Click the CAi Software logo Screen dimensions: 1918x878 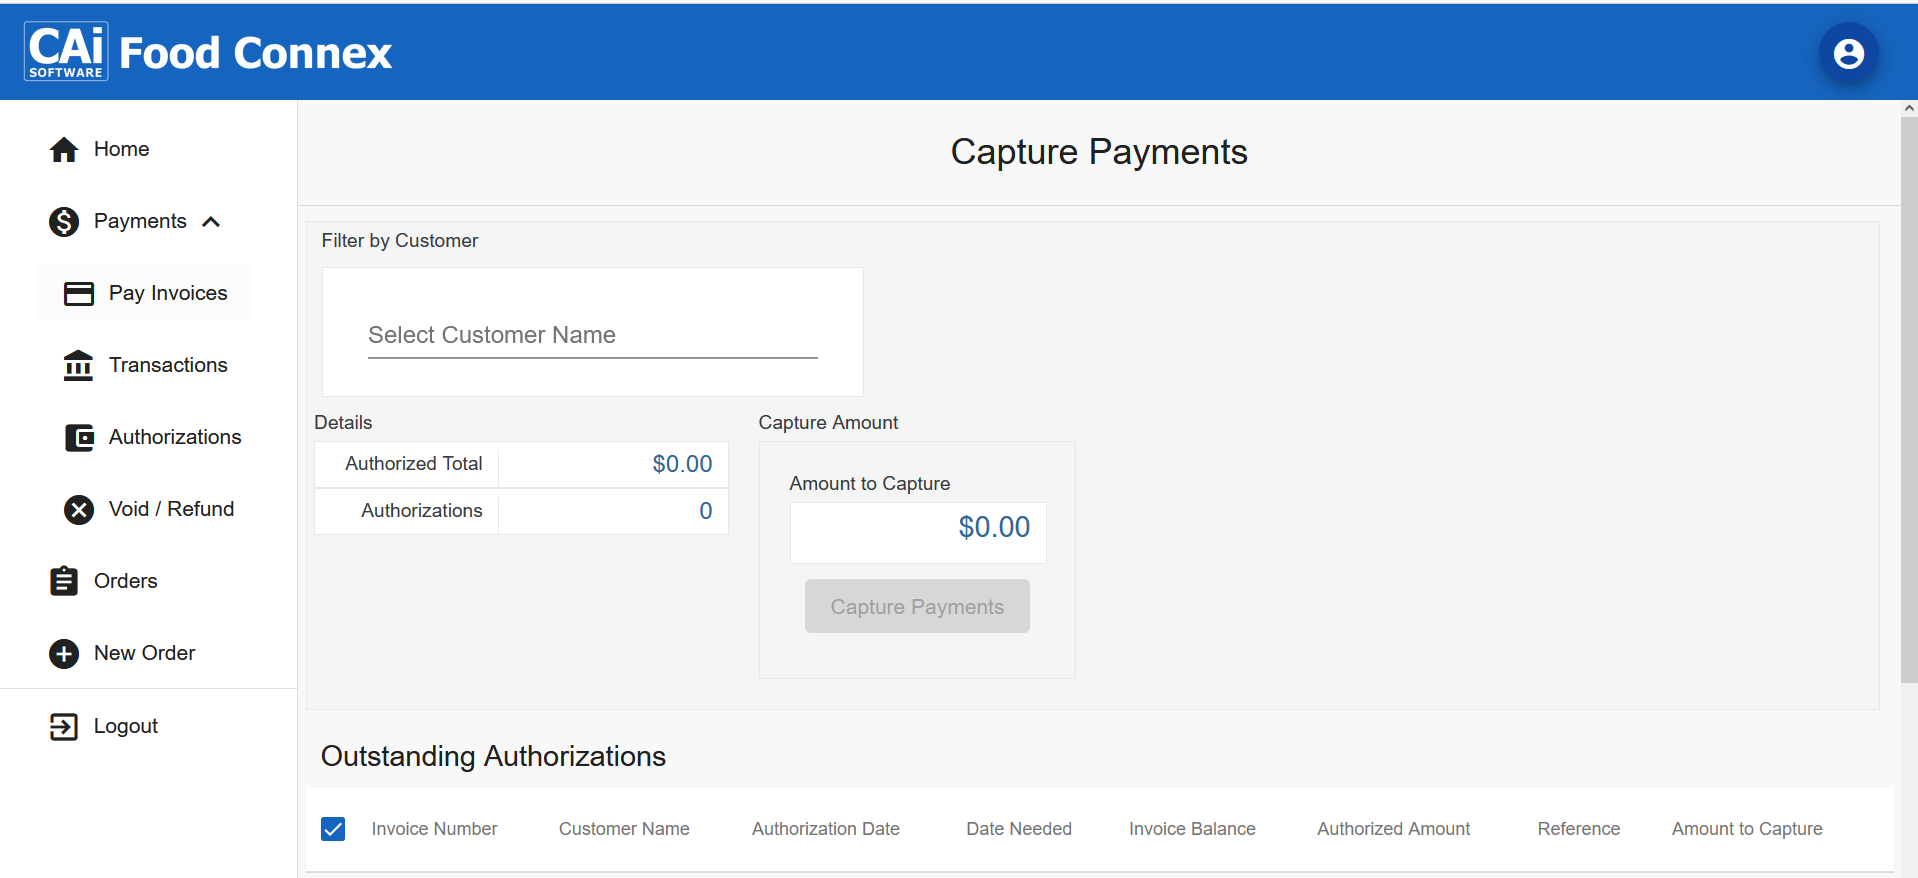tap(66, 51)
